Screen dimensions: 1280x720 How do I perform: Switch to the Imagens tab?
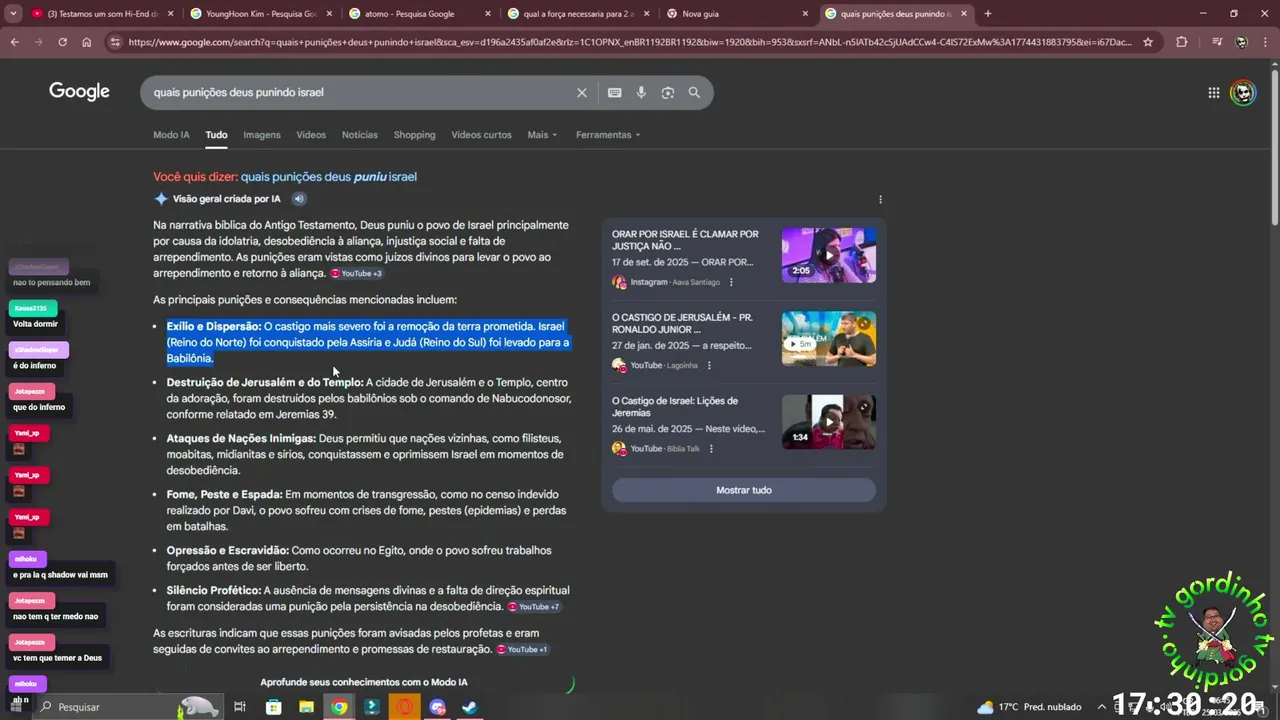262,135
